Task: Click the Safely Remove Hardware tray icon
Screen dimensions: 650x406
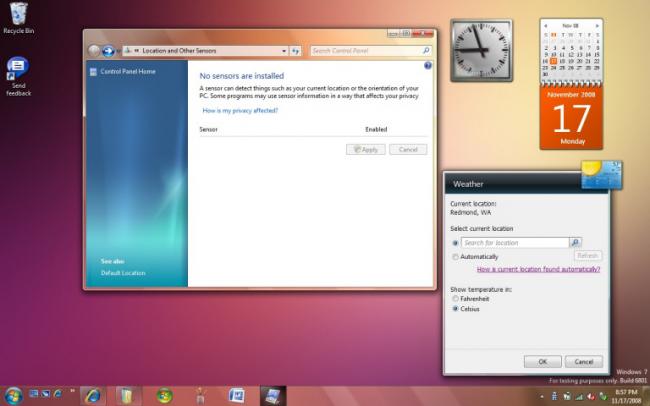Action: pos(603,397)
